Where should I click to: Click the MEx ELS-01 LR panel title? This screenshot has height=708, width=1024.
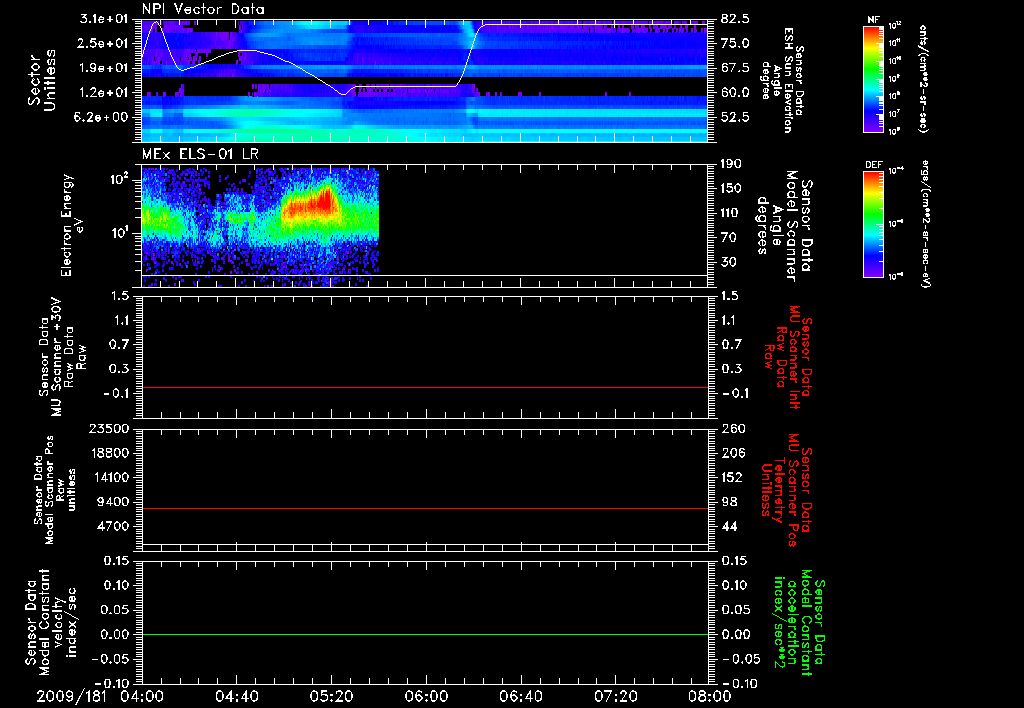coord(200,154)
